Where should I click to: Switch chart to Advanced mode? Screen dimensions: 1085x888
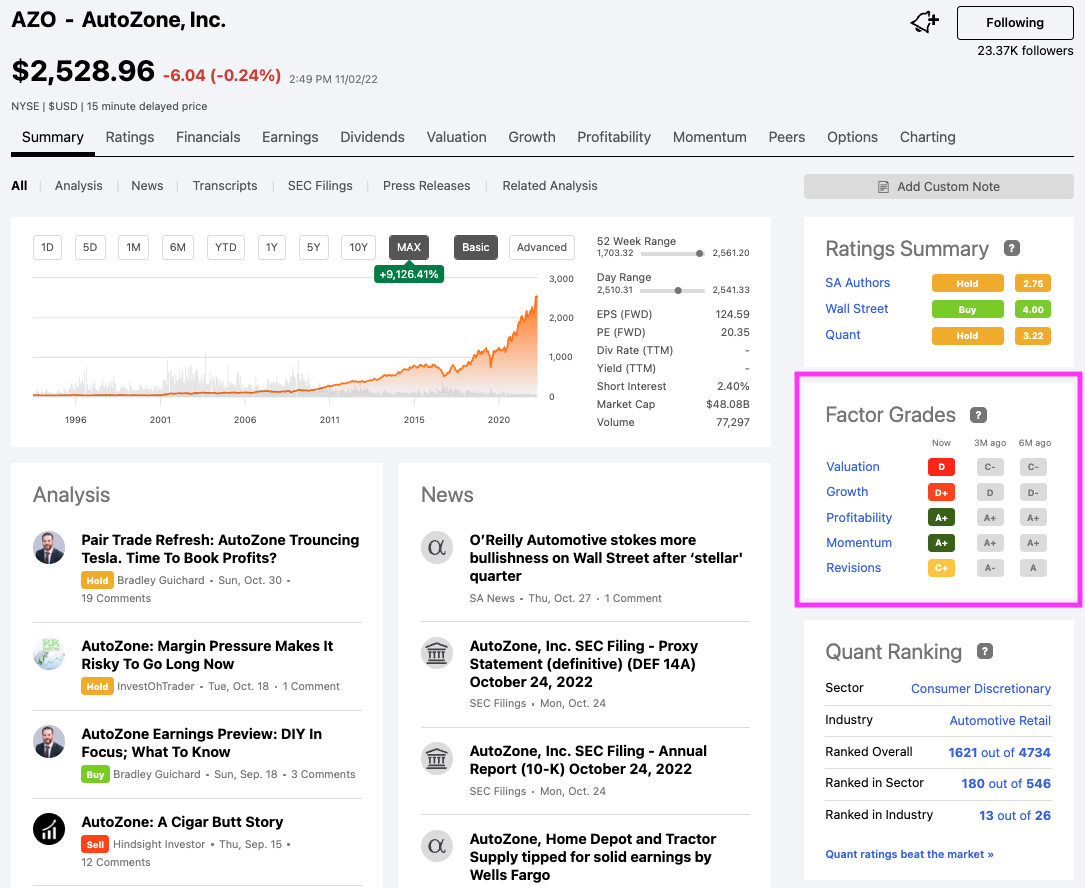[x=541, y=247]
